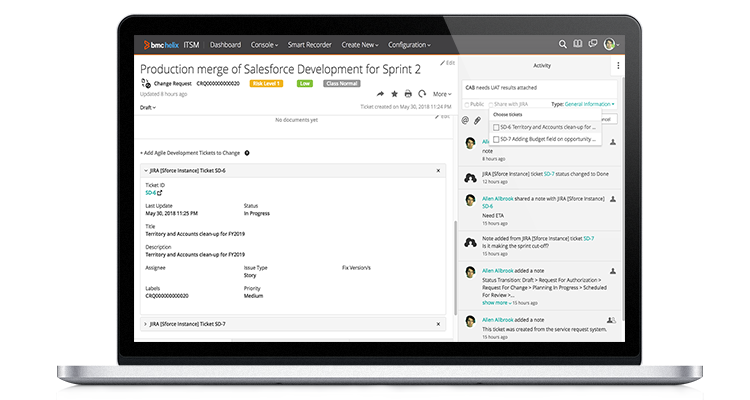Click Add Agile Development Tickets to Change
This screenshot has height=400, width=750.
190,153
